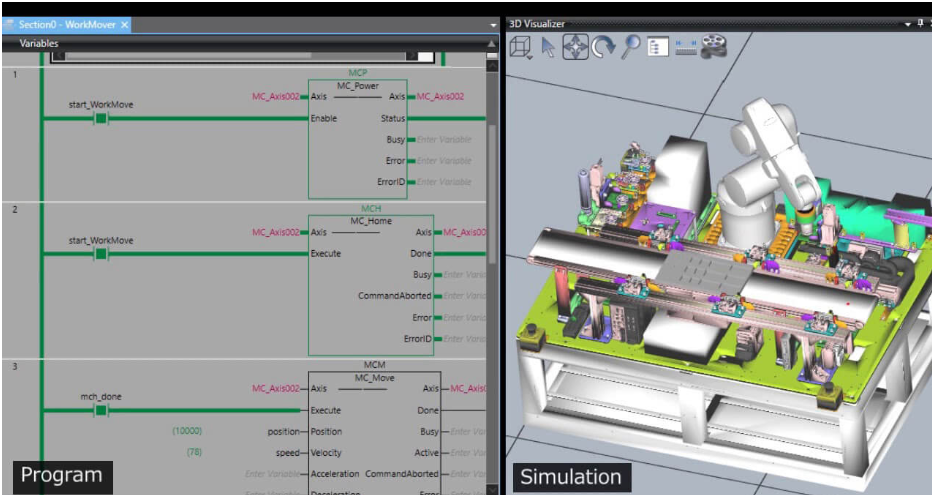This screenshot has width=932, height=495.
Task: Select the mch_done contact in rung 3
Action: click(101, 410)
